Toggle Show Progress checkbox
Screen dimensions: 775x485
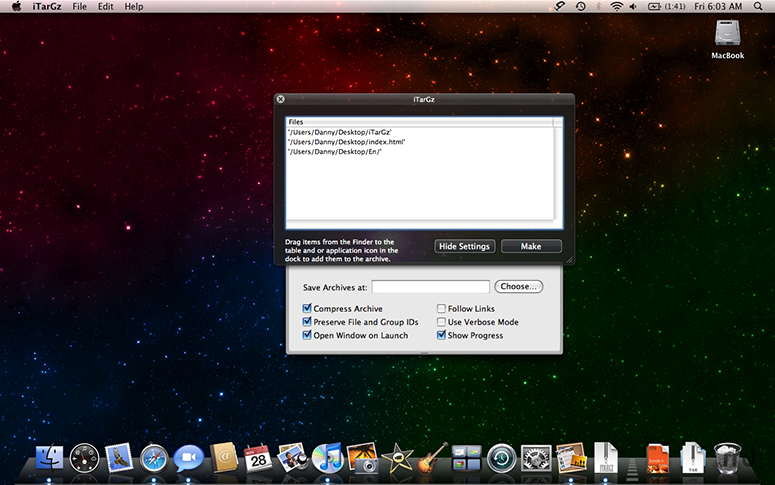click(441, 335)
